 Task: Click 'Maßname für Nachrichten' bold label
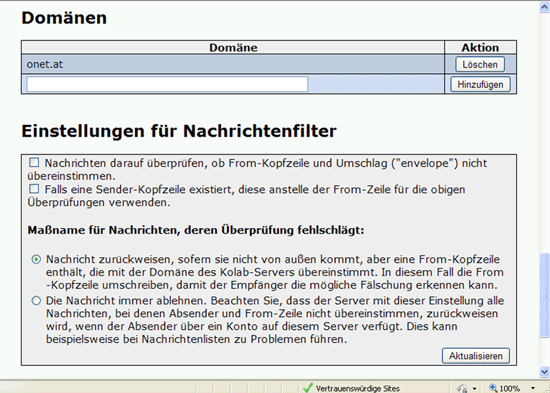pyautogui.click(x=196, y=230)
